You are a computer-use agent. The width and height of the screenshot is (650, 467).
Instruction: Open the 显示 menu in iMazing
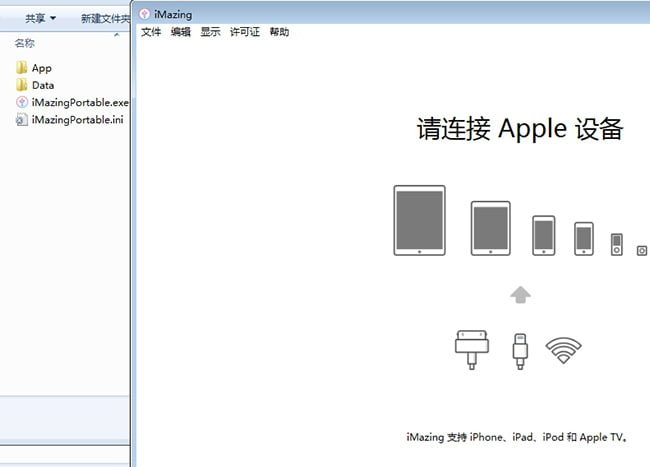[210, 32]
